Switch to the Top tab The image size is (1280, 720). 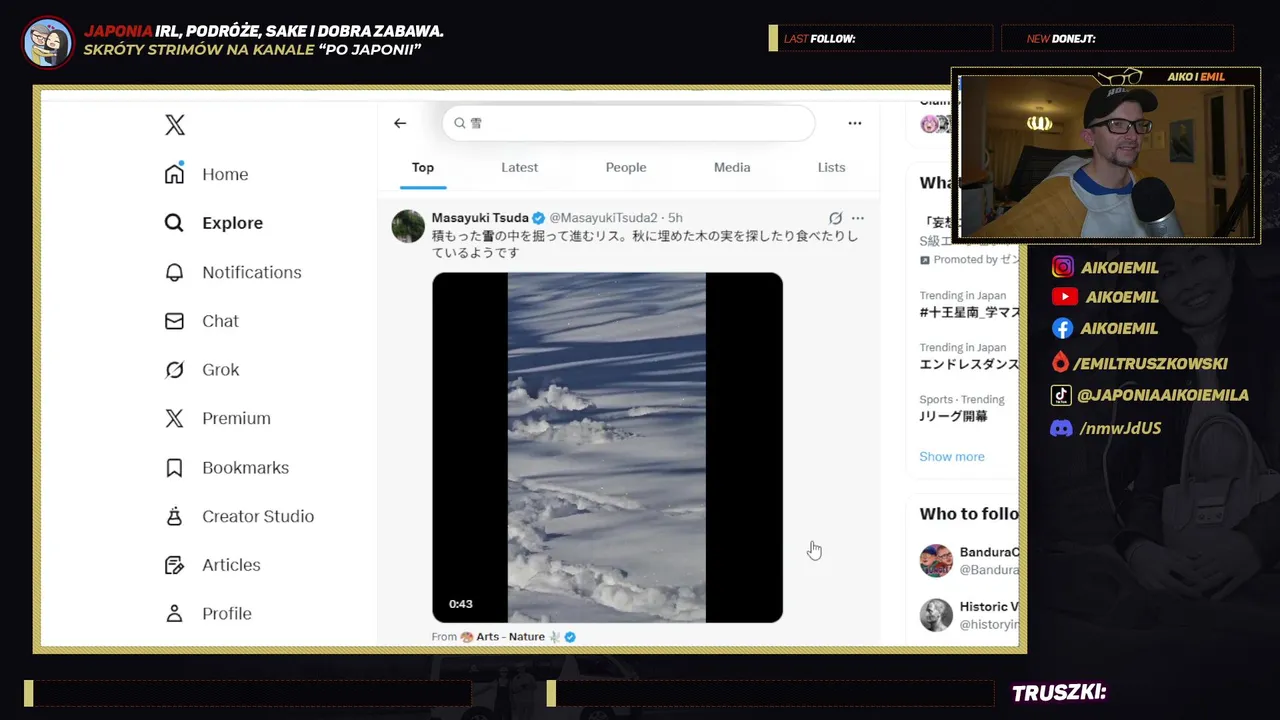423,168
